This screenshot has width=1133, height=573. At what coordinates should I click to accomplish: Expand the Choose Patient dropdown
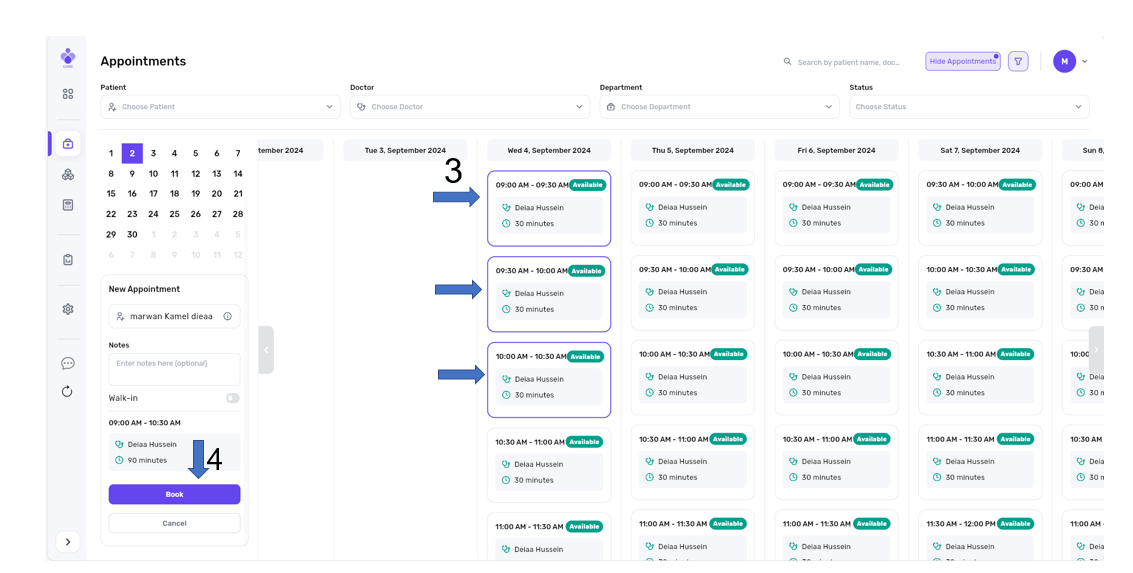tap(220, 107)
